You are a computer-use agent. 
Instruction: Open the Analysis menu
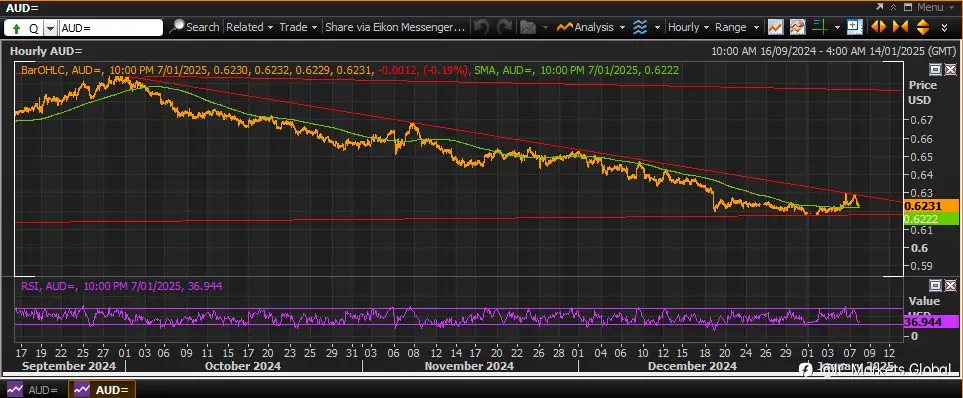click(591, 27)
